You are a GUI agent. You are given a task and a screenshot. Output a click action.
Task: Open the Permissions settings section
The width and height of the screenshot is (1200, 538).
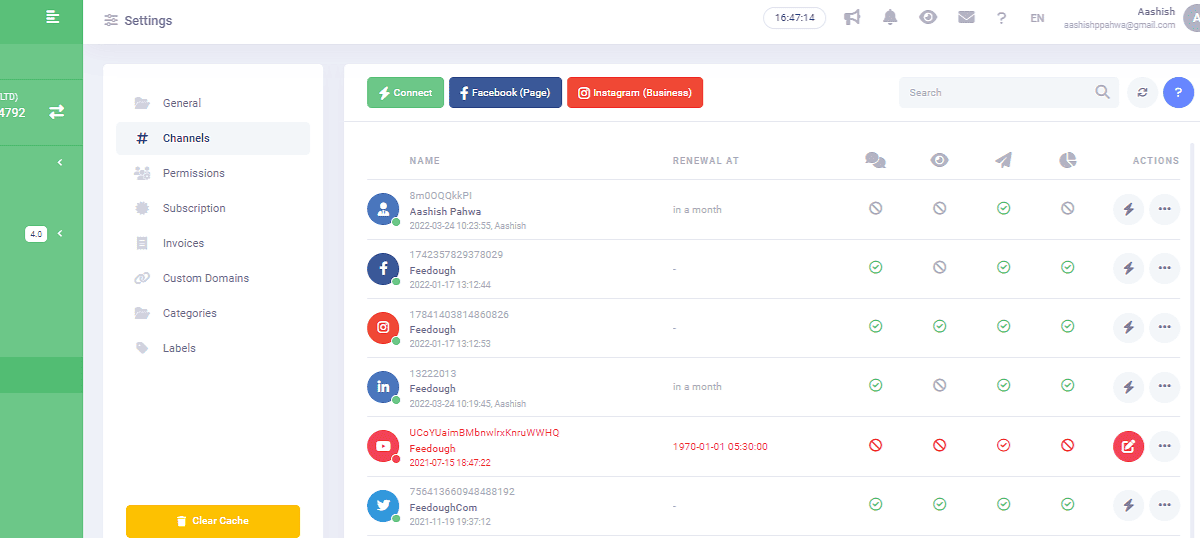pos(193,173)
